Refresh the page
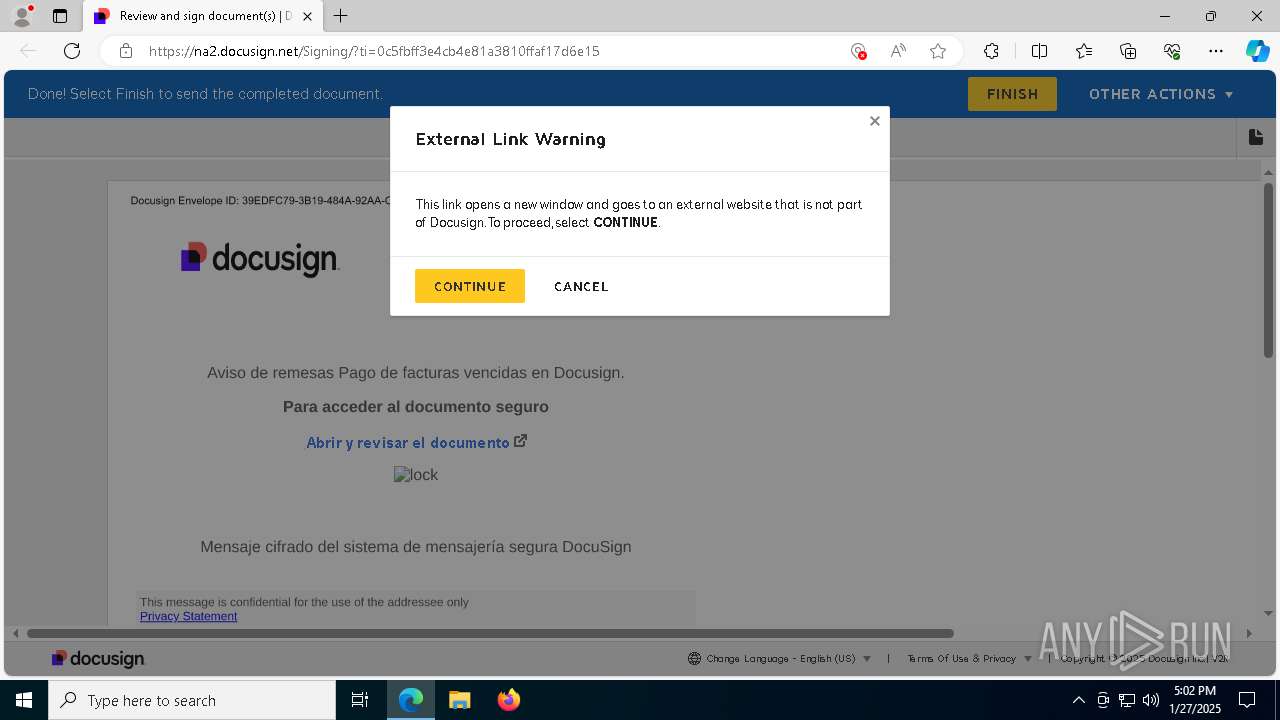The height and width of the screenshot is (720, 1280). click(x=72, y=51)
